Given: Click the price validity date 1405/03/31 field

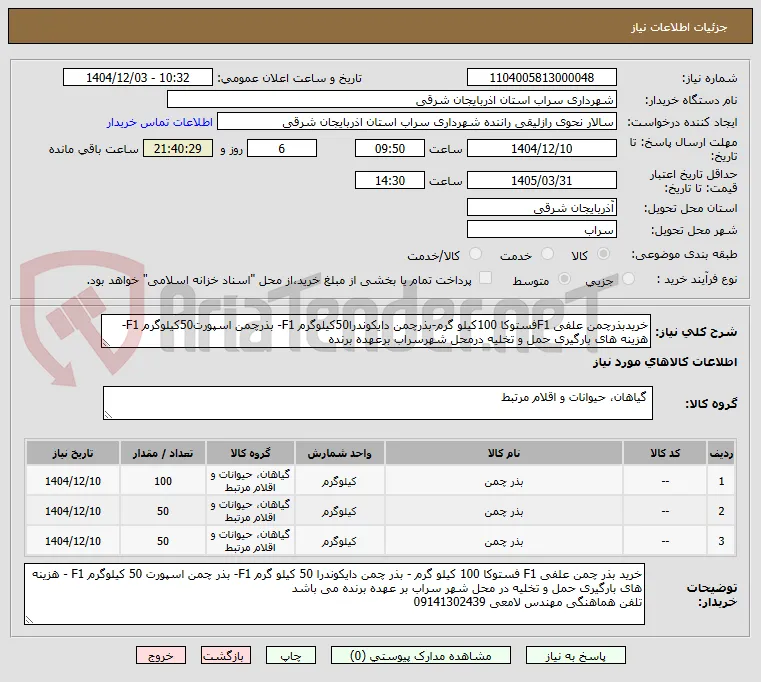Looking at the screenshot, I should click(x=542, y=181).
